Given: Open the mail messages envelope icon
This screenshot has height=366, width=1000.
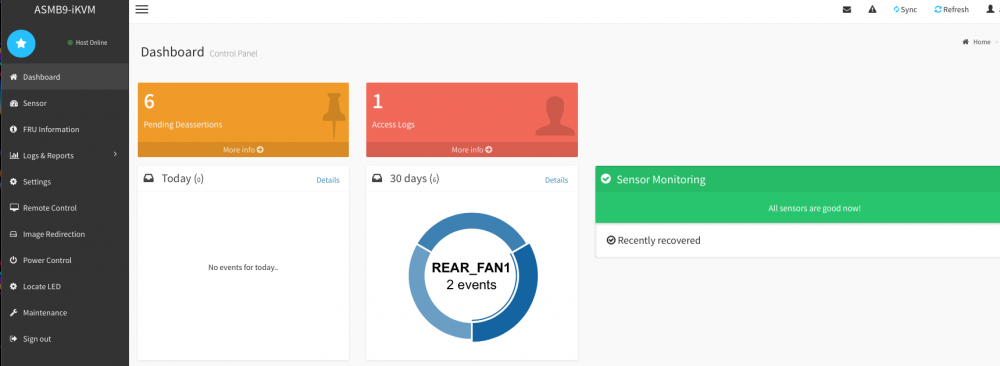Looking at the screenshot, I should point(847,10).
